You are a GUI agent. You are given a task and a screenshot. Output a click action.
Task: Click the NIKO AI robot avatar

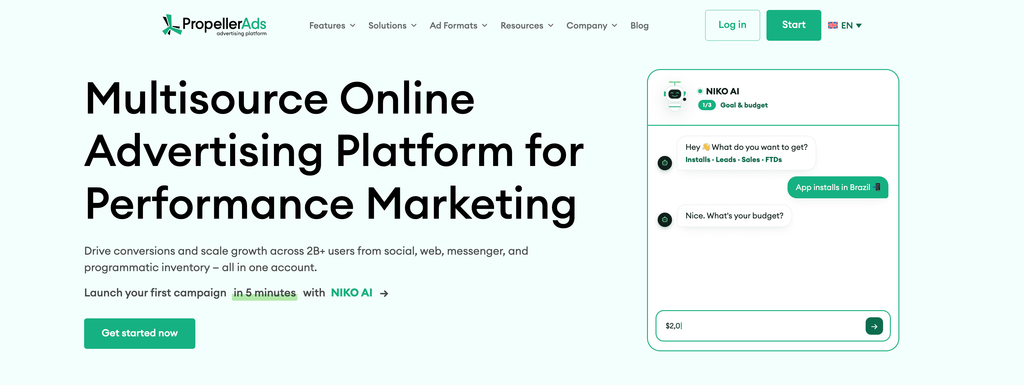click(x=675, y=97)
